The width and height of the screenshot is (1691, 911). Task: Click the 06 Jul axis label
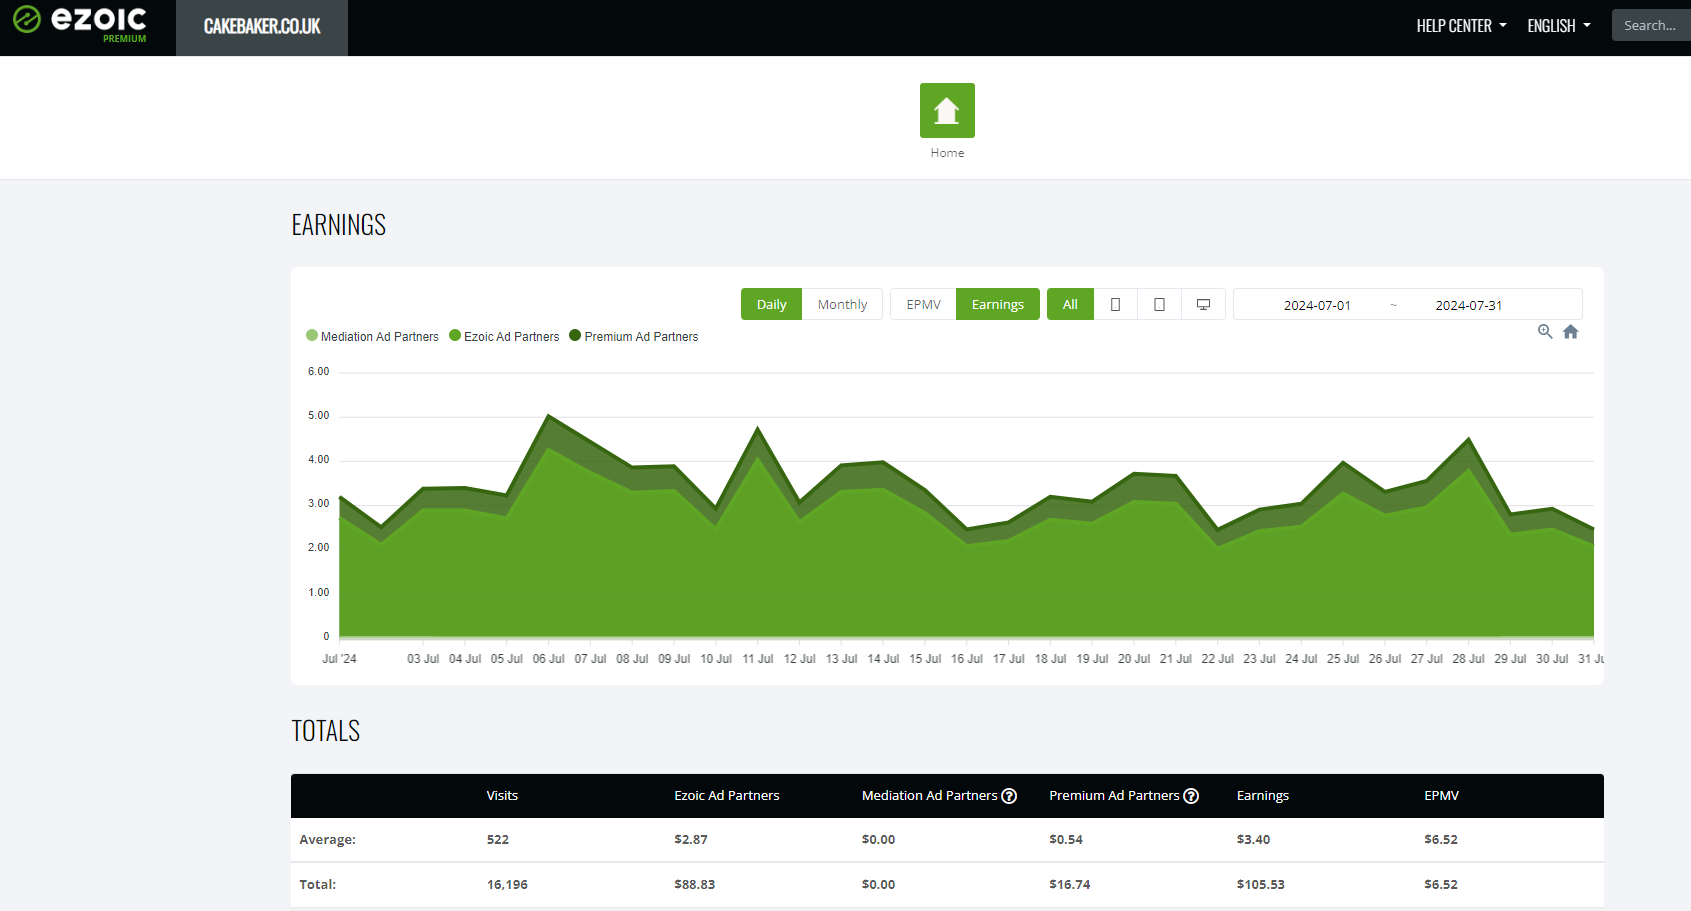click(548, 659)
